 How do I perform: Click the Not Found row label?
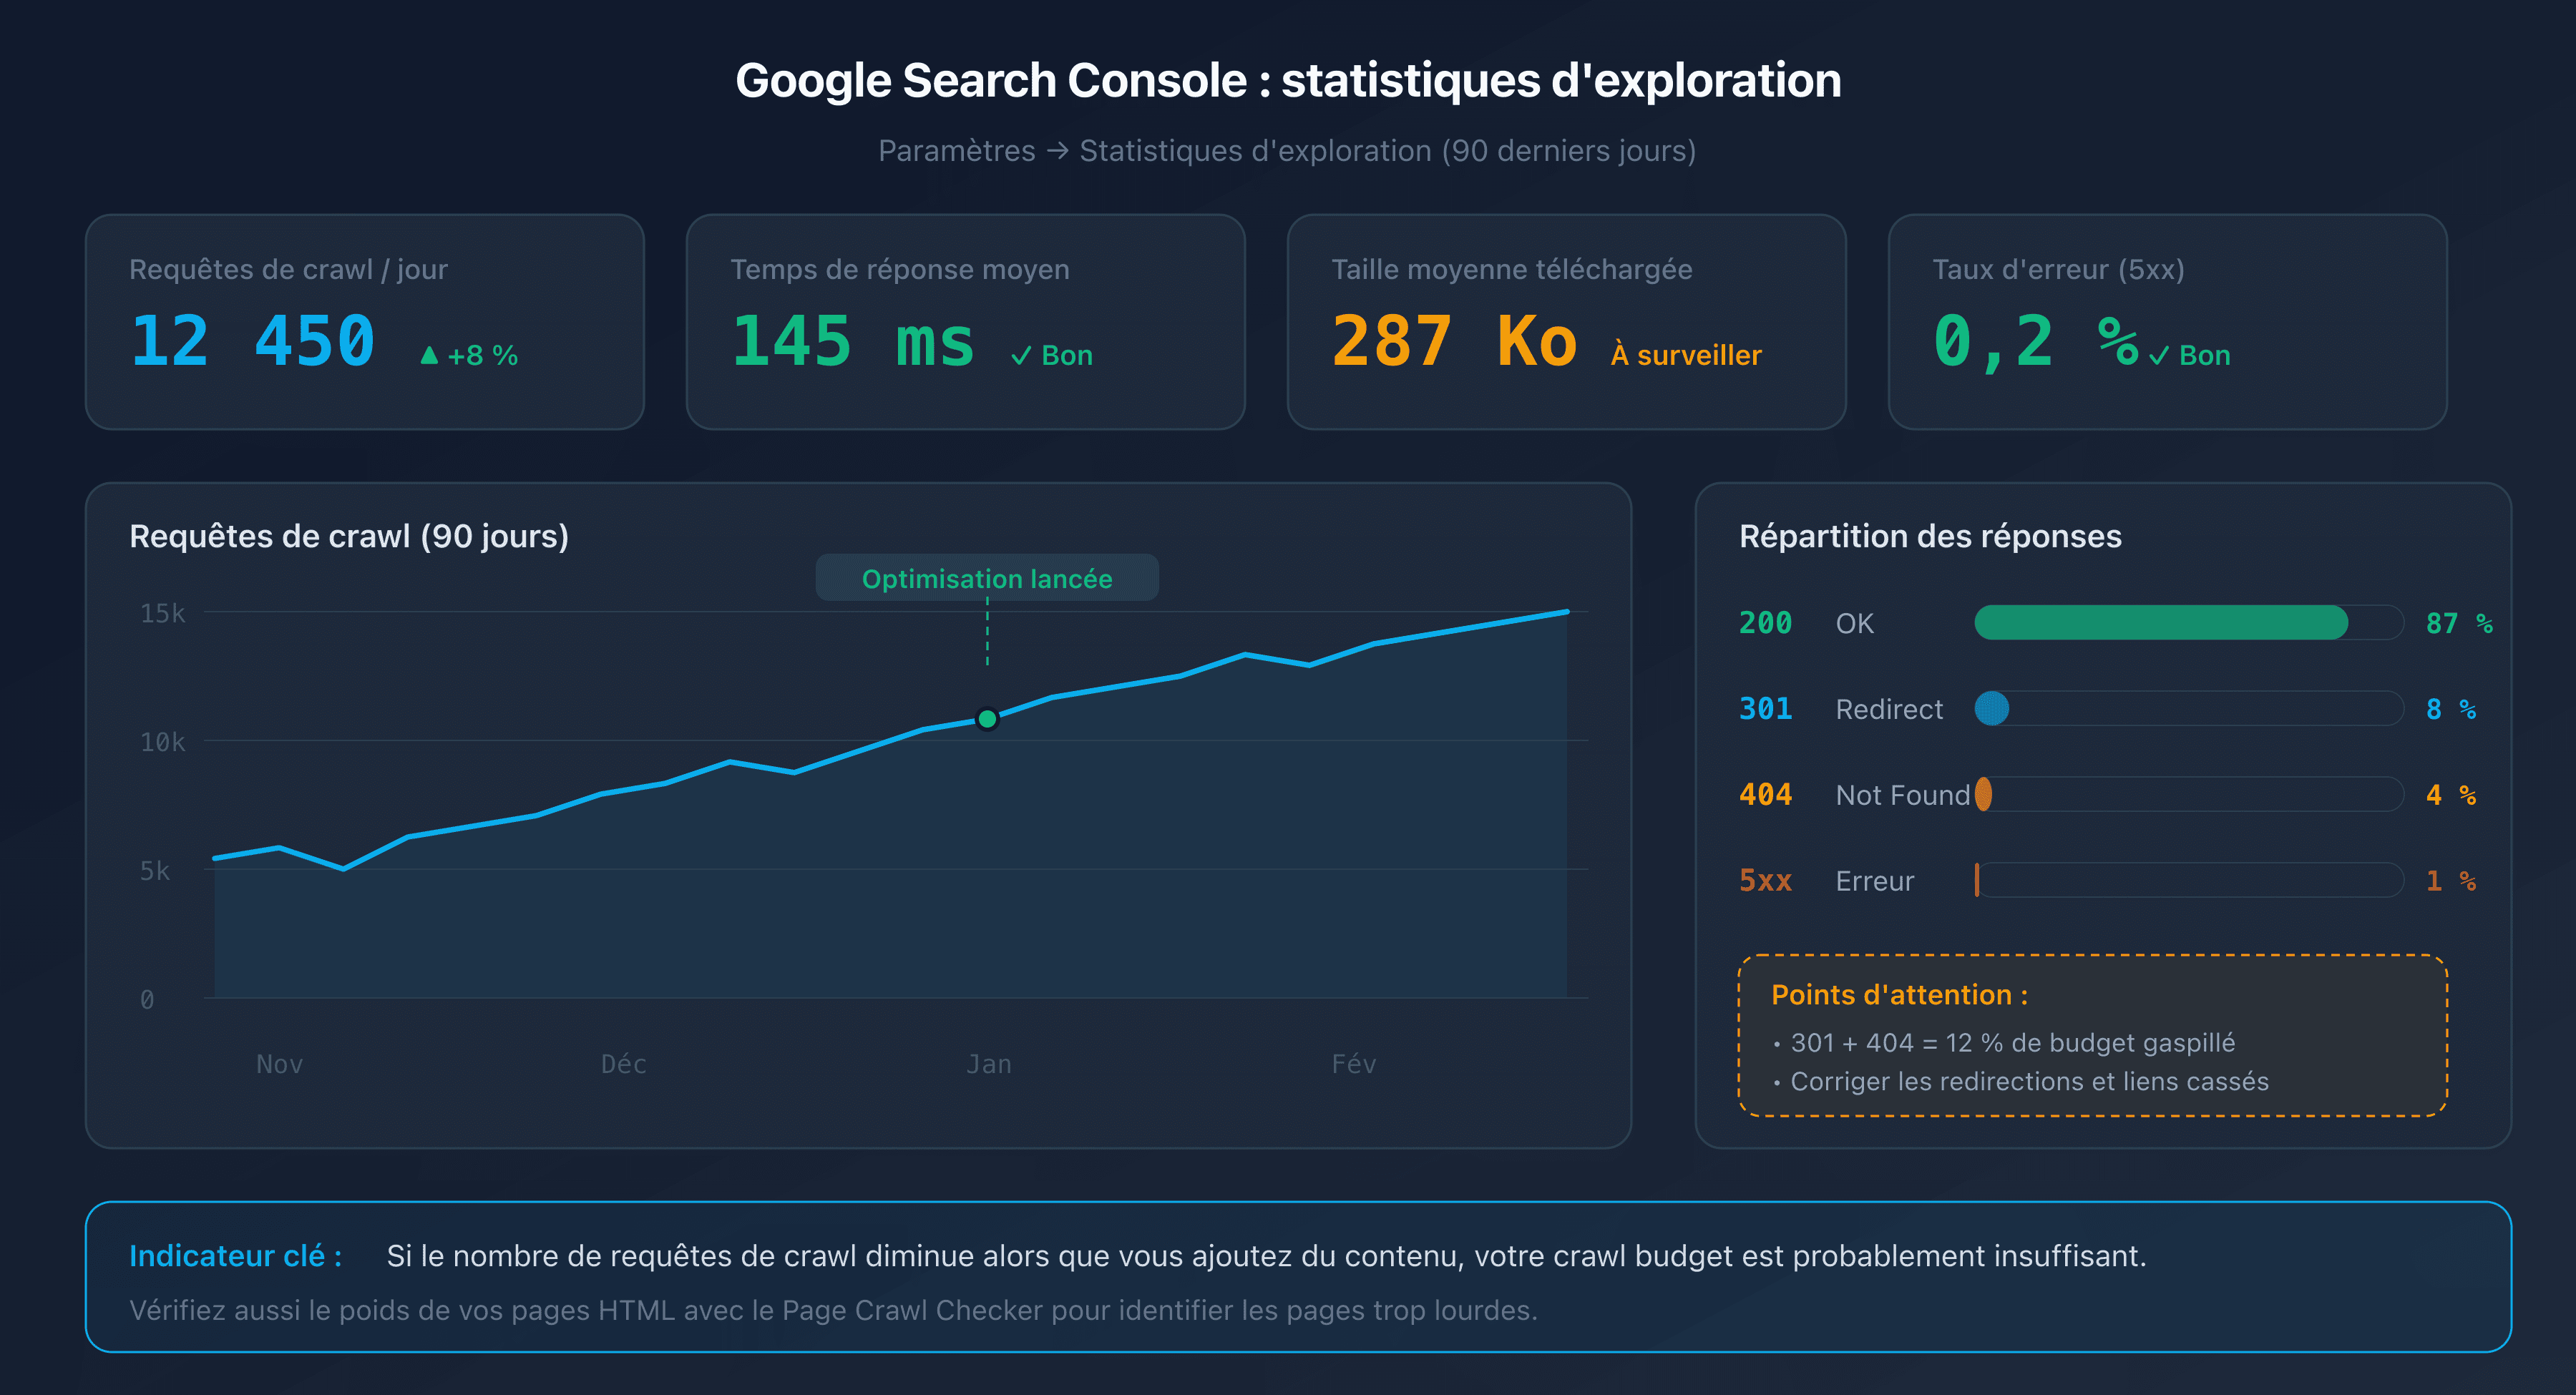click(1903, 795)
